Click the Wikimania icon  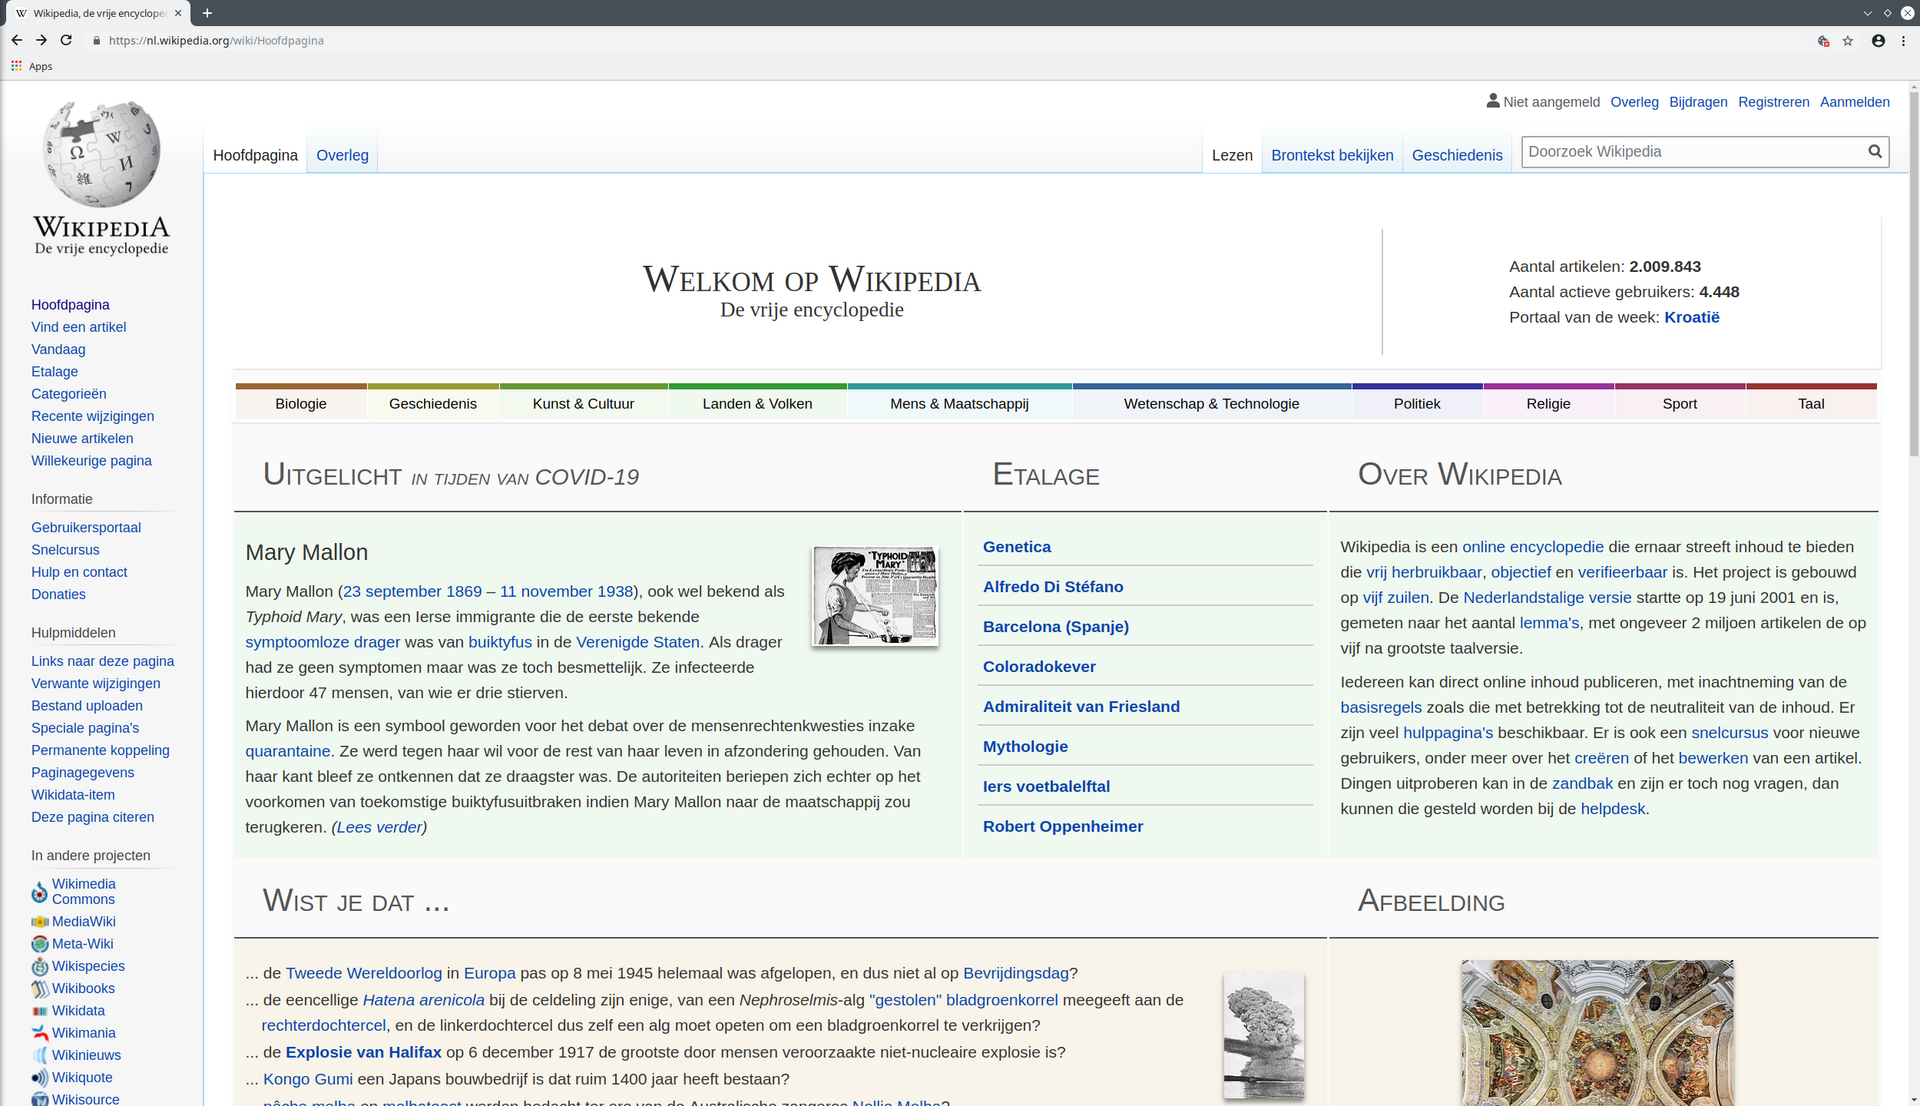(x=40, y=1033)
